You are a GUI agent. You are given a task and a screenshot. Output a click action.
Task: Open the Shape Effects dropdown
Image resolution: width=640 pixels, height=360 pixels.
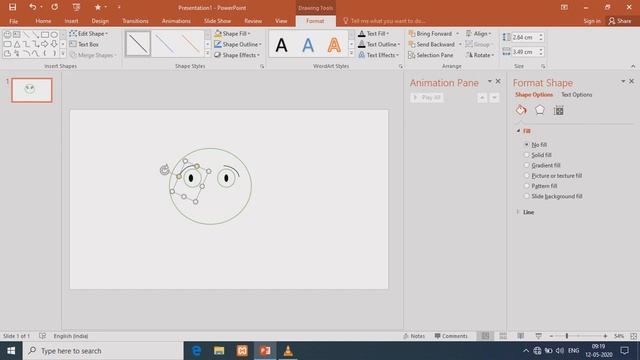pos(237,55)
